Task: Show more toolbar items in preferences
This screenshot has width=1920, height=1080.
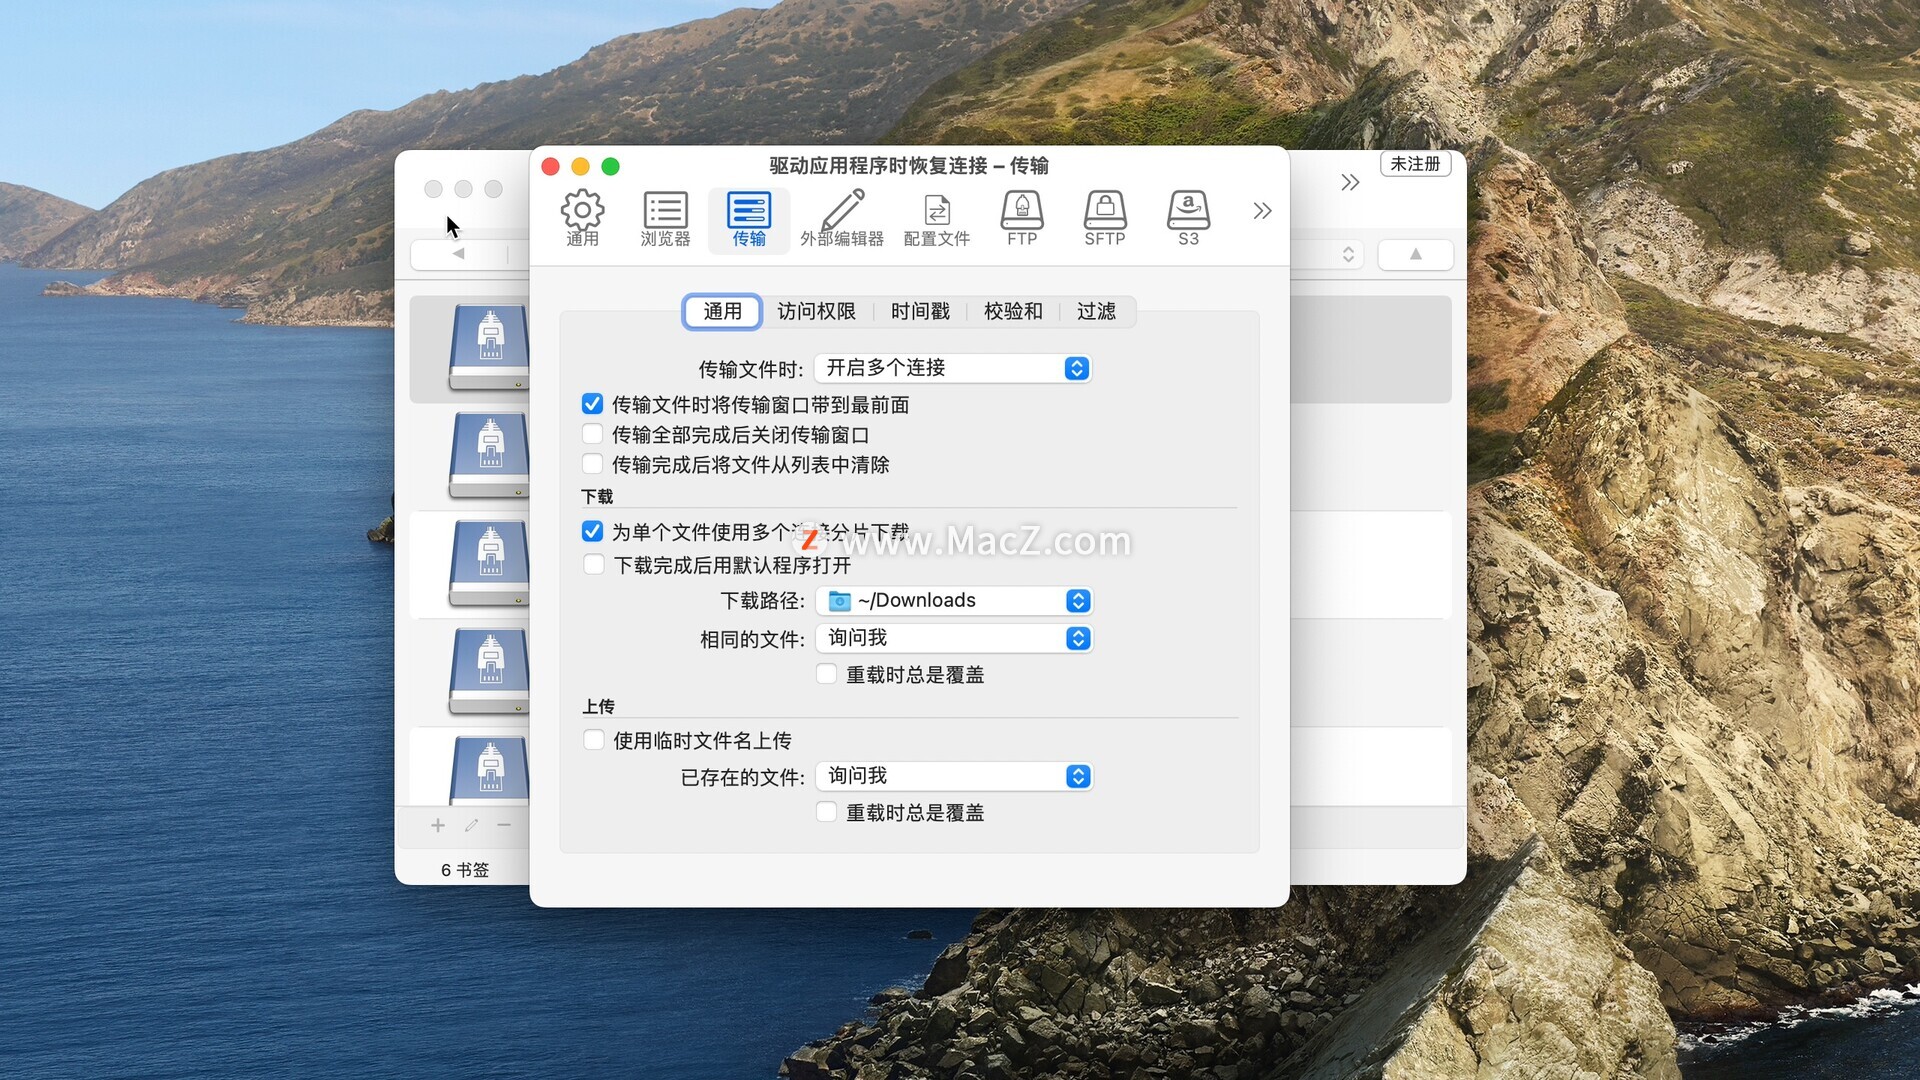Action: point(1262,211)
